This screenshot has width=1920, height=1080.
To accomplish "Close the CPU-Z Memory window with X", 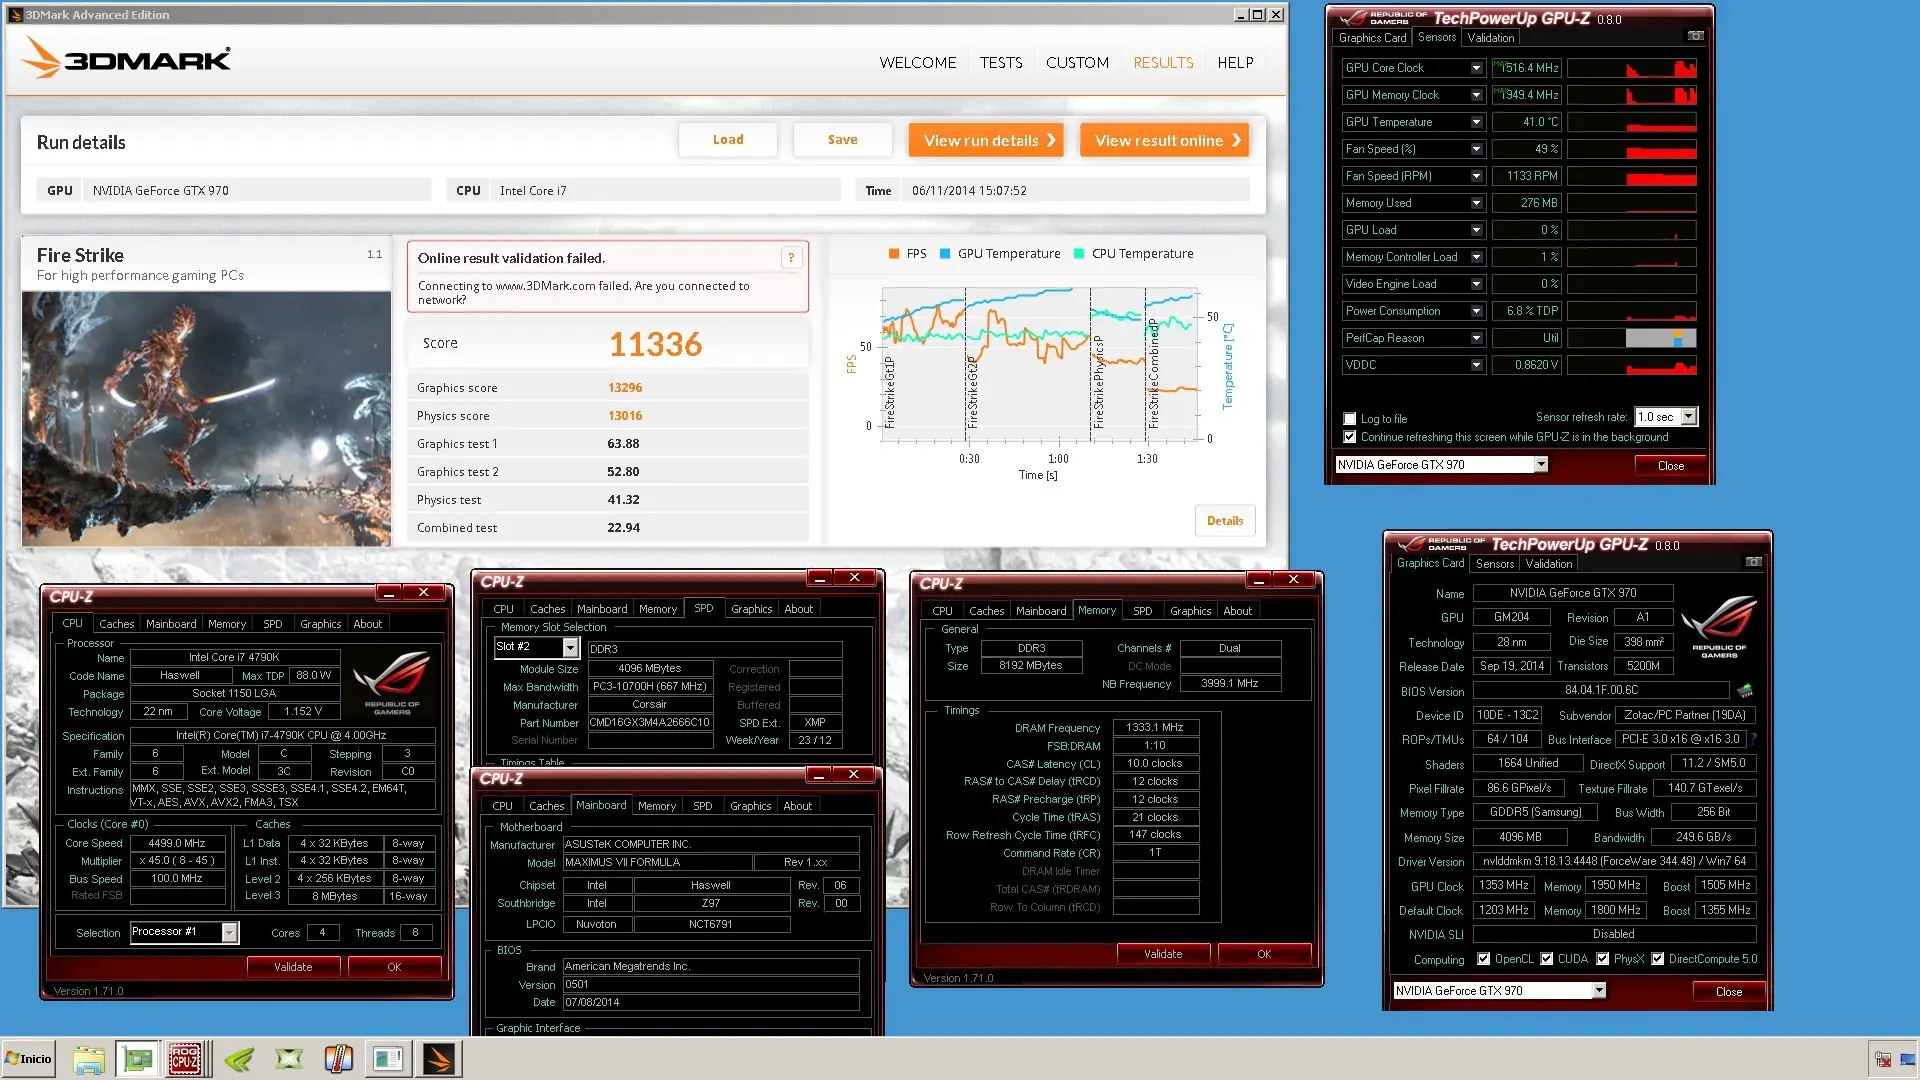I will [x=1294, y=580].
